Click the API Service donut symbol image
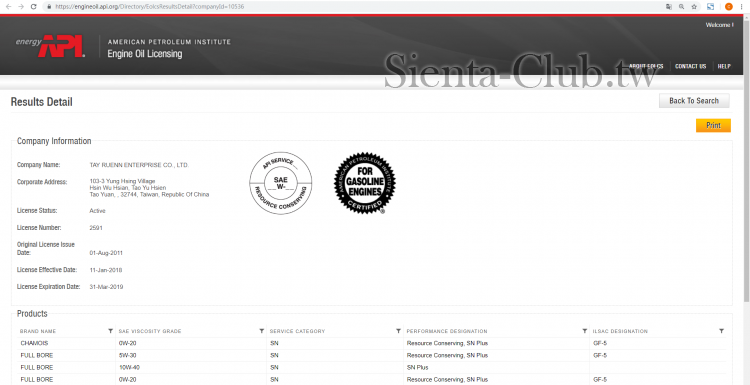Image resolution: width=750 pixels, height=385 pixels. tap(281, 183)
